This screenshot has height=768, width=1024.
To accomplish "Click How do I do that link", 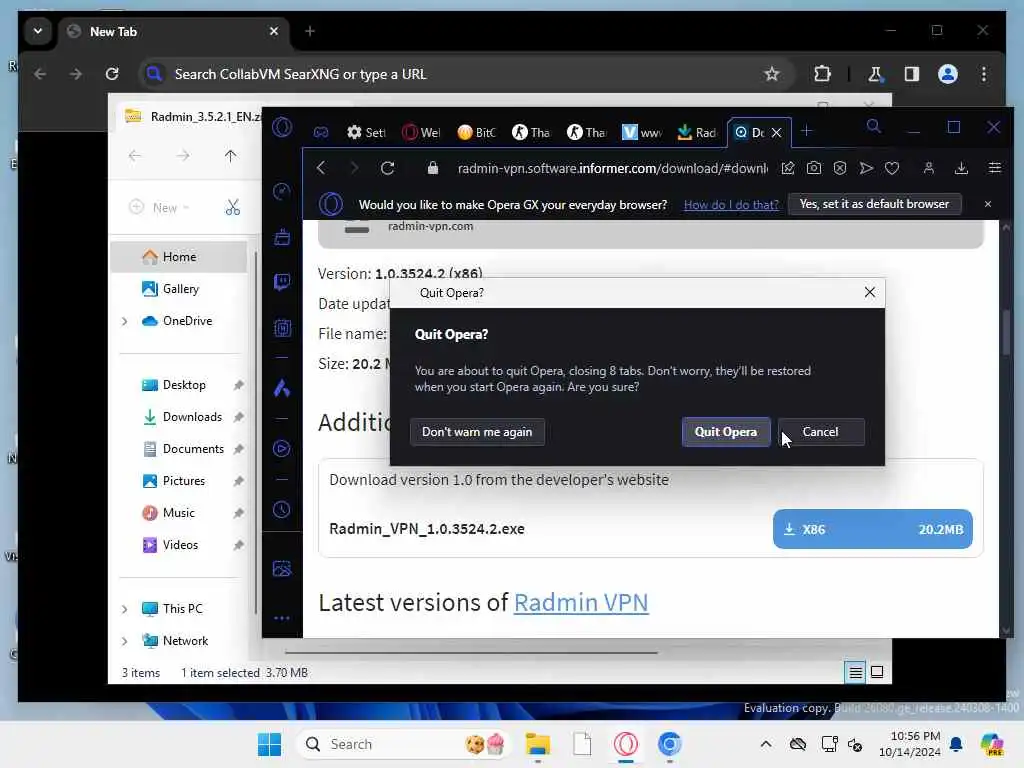I will point(731,204).
